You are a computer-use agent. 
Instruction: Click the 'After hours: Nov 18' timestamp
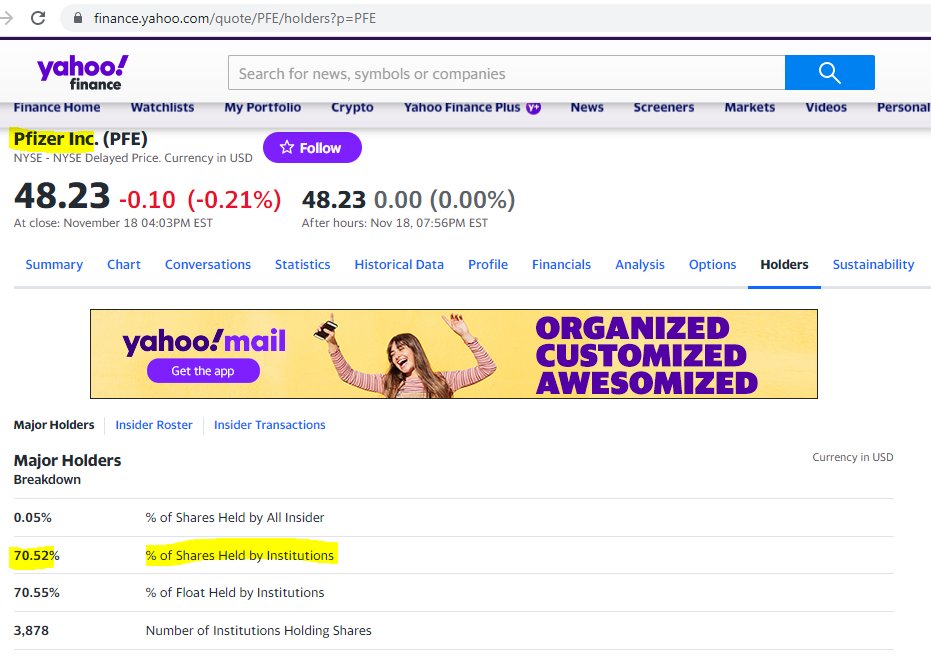tap(395, 223)
